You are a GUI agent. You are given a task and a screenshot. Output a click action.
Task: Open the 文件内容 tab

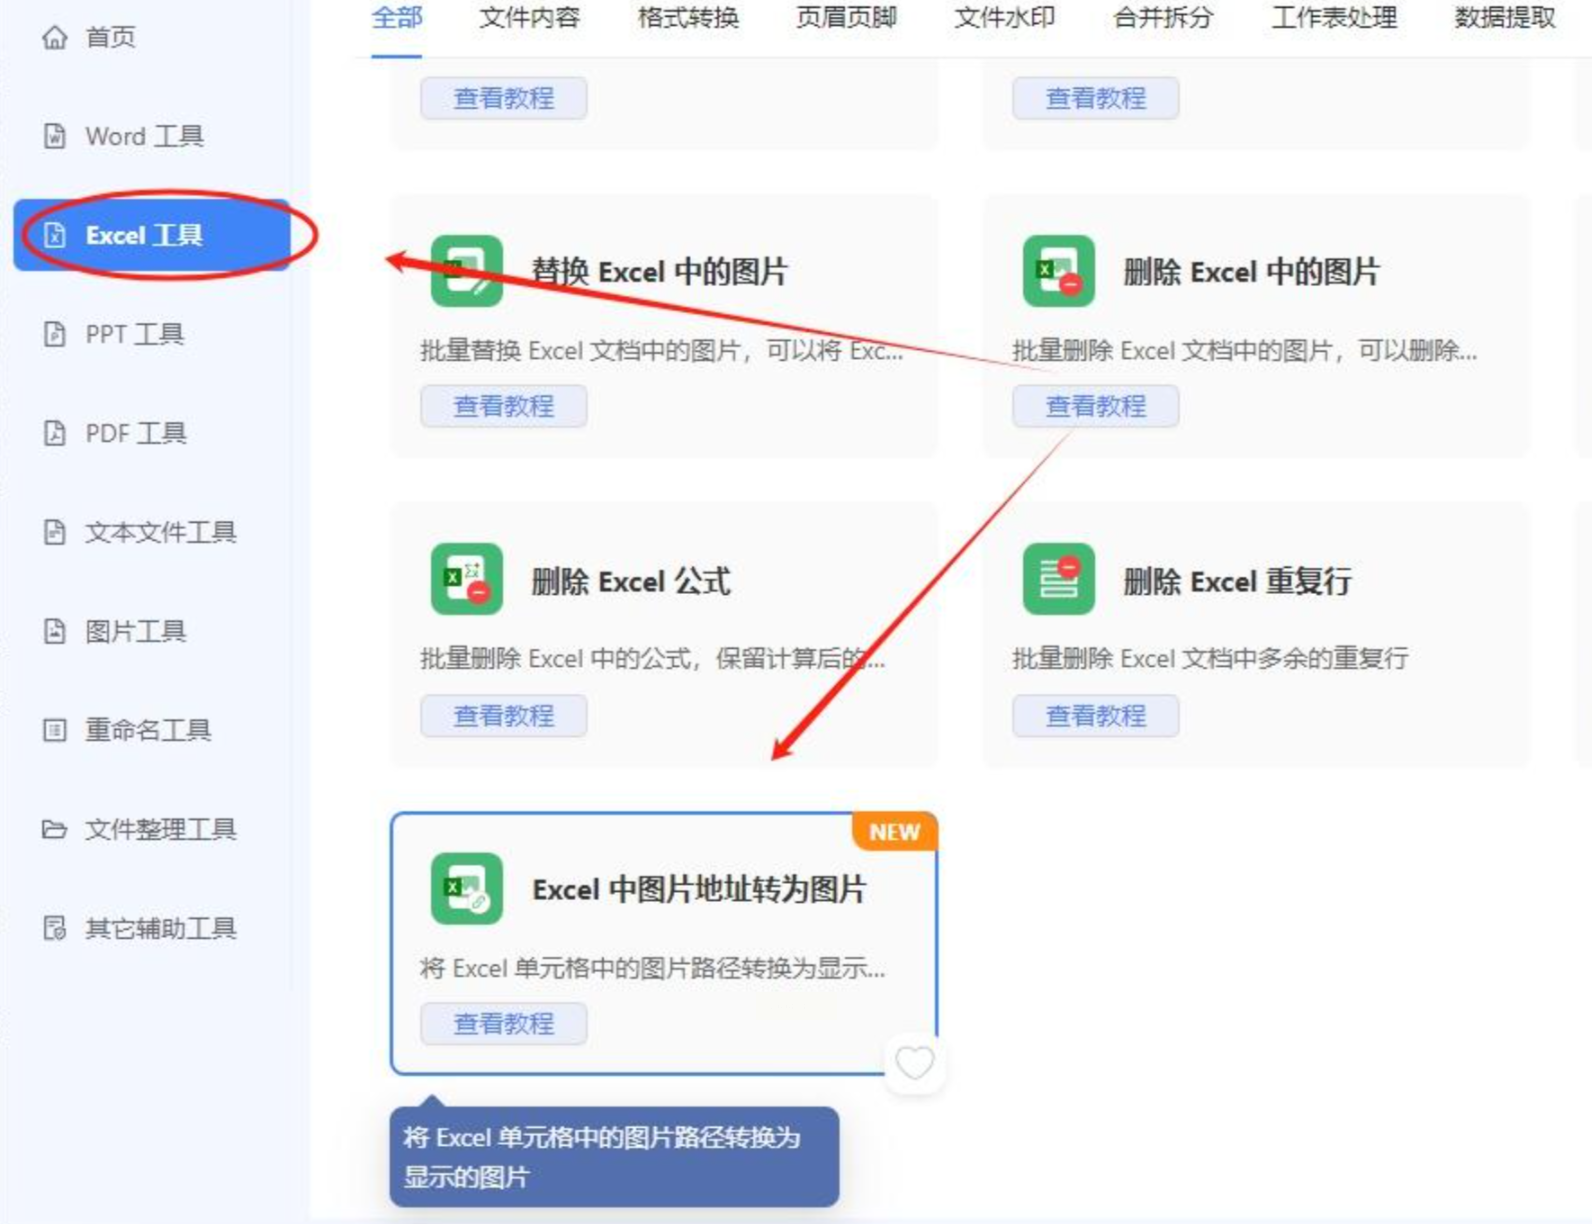(x=530, y=18)
